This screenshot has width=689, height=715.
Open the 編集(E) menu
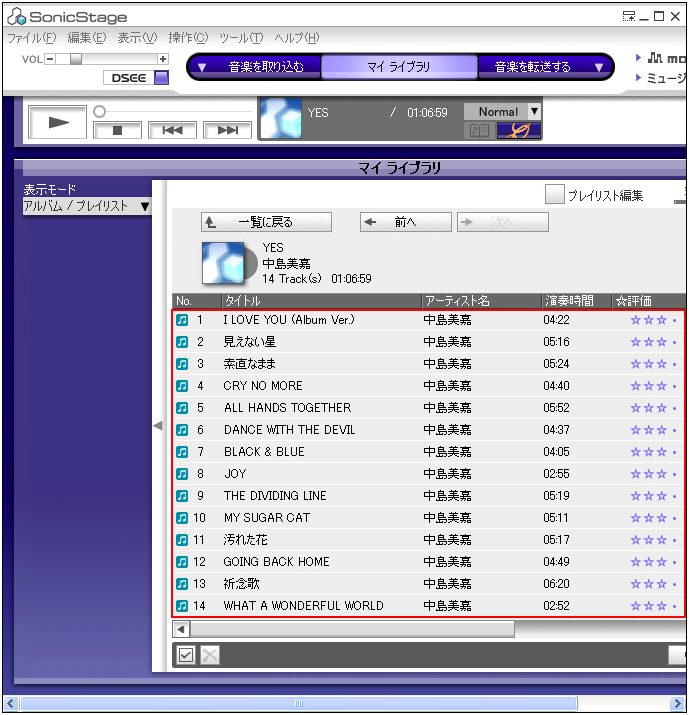coord(87,38)
